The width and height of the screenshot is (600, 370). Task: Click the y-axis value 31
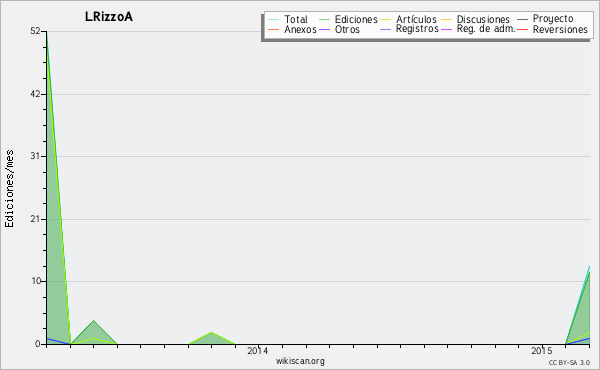[35, 156]
